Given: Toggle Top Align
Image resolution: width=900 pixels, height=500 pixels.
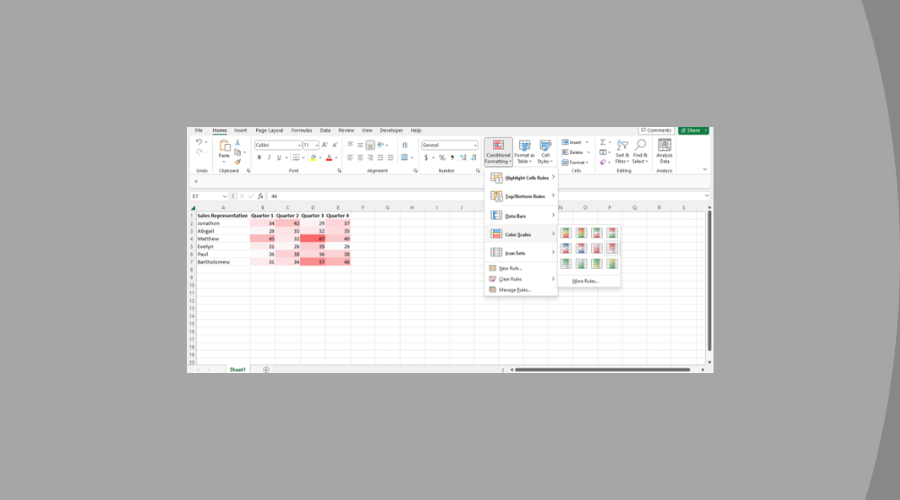Looking at the screenshot, I should [350, 145].
